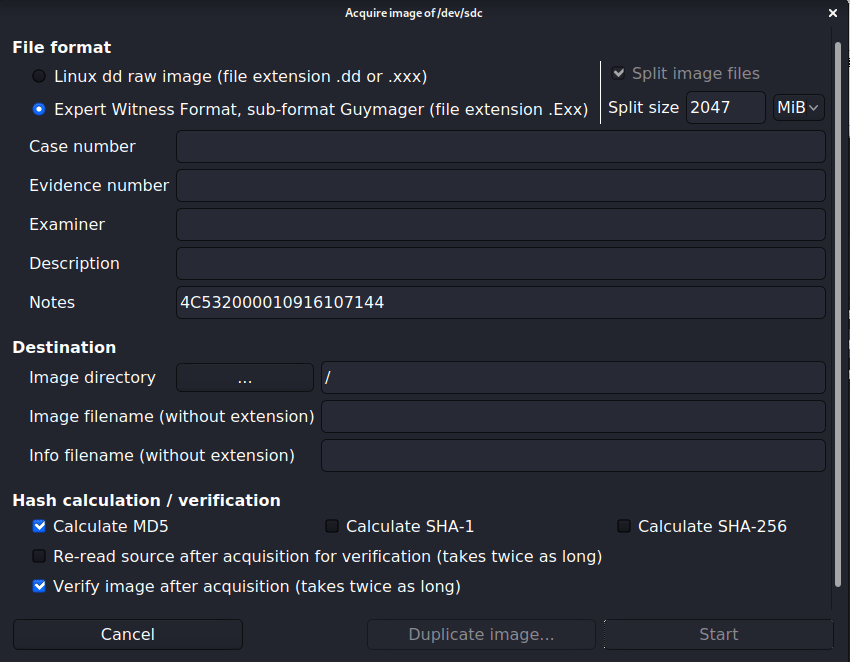Enable re-read source after acquisition verification
850x662 pixels.
coord(40,556)
